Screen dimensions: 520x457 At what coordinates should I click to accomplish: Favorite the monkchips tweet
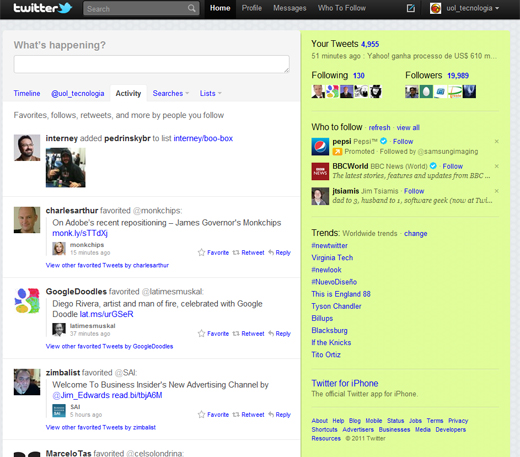(x=213, y=253)
